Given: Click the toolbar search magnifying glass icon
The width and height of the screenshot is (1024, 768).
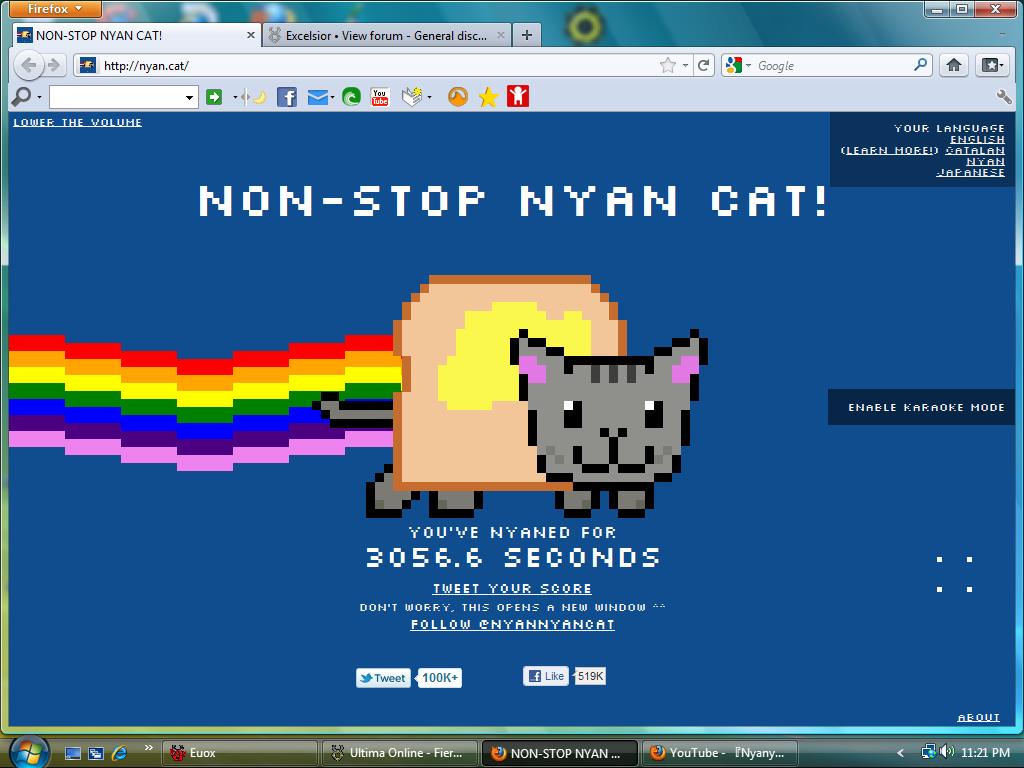Looking at the screenshot, I should (21, 97).
